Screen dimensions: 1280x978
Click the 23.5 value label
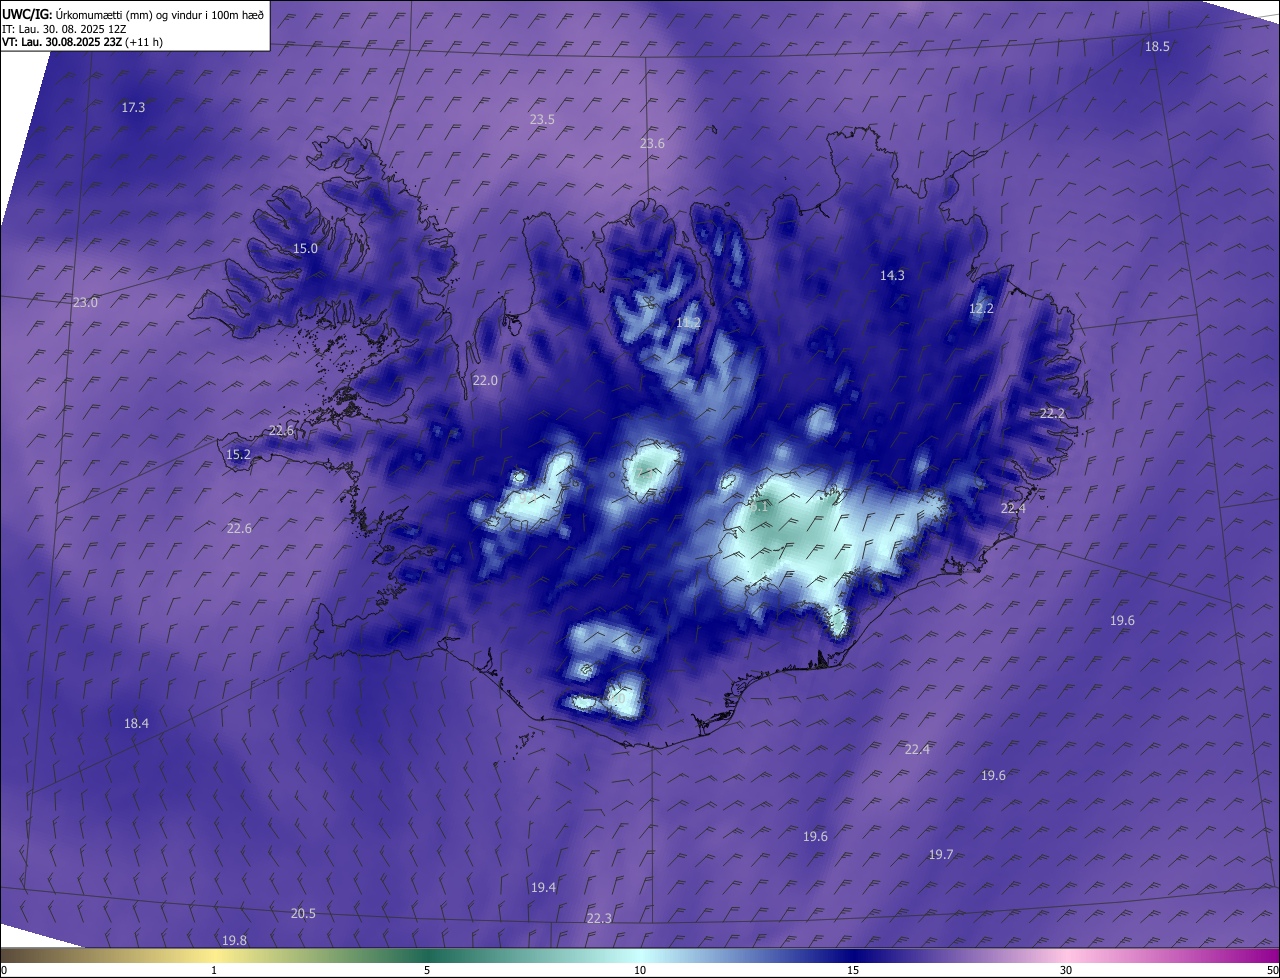tap(542, 119)
